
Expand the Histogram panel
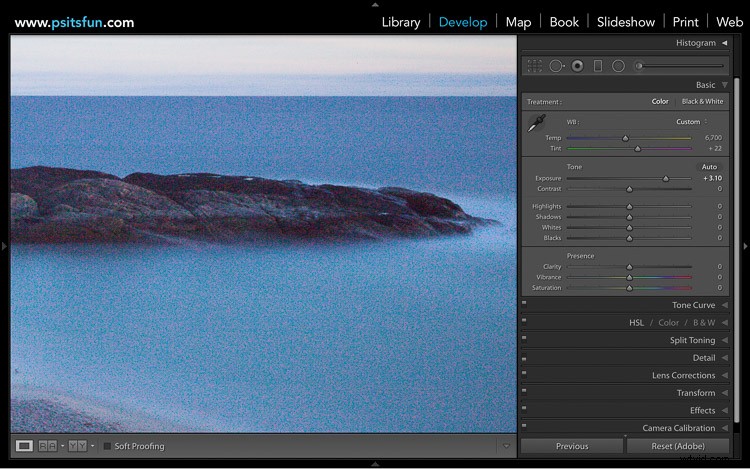coord(725,43)
